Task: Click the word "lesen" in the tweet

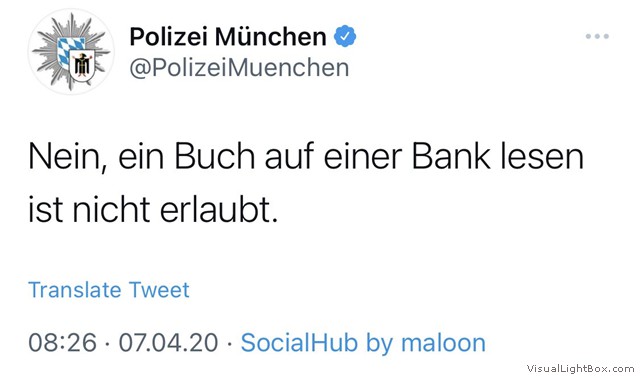Action: coord(542,156)
